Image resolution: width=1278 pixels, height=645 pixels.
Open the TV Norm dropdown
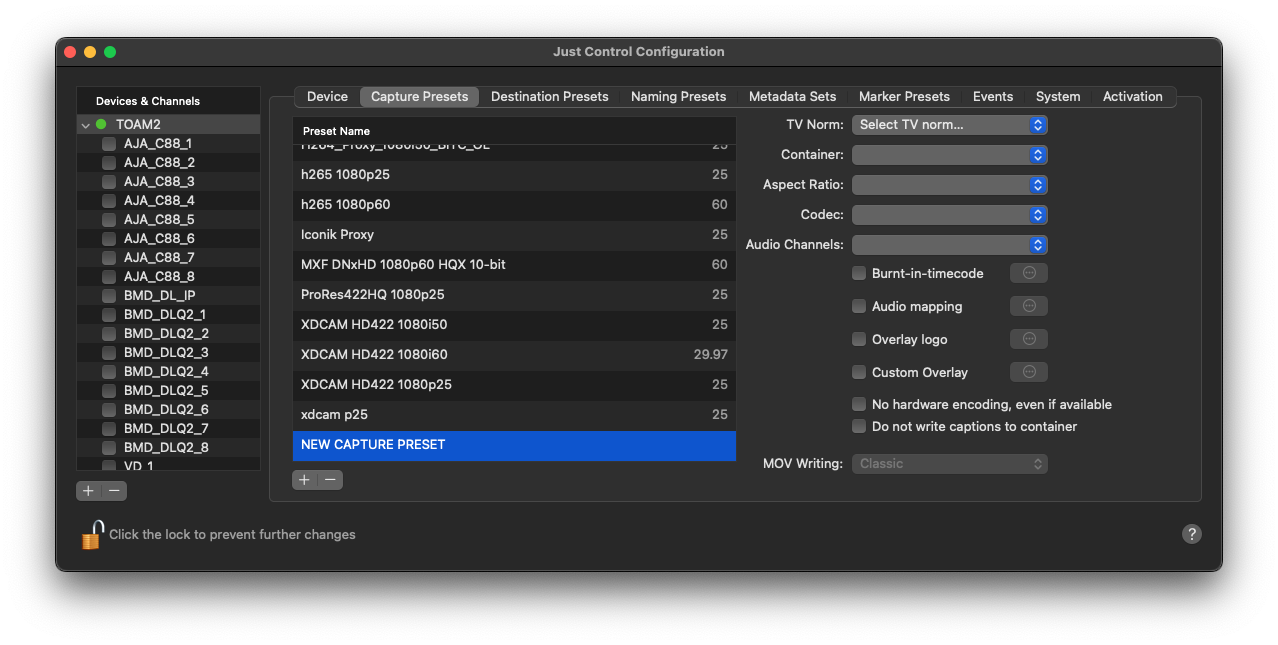pyautogui.click(x=949, y=125)
